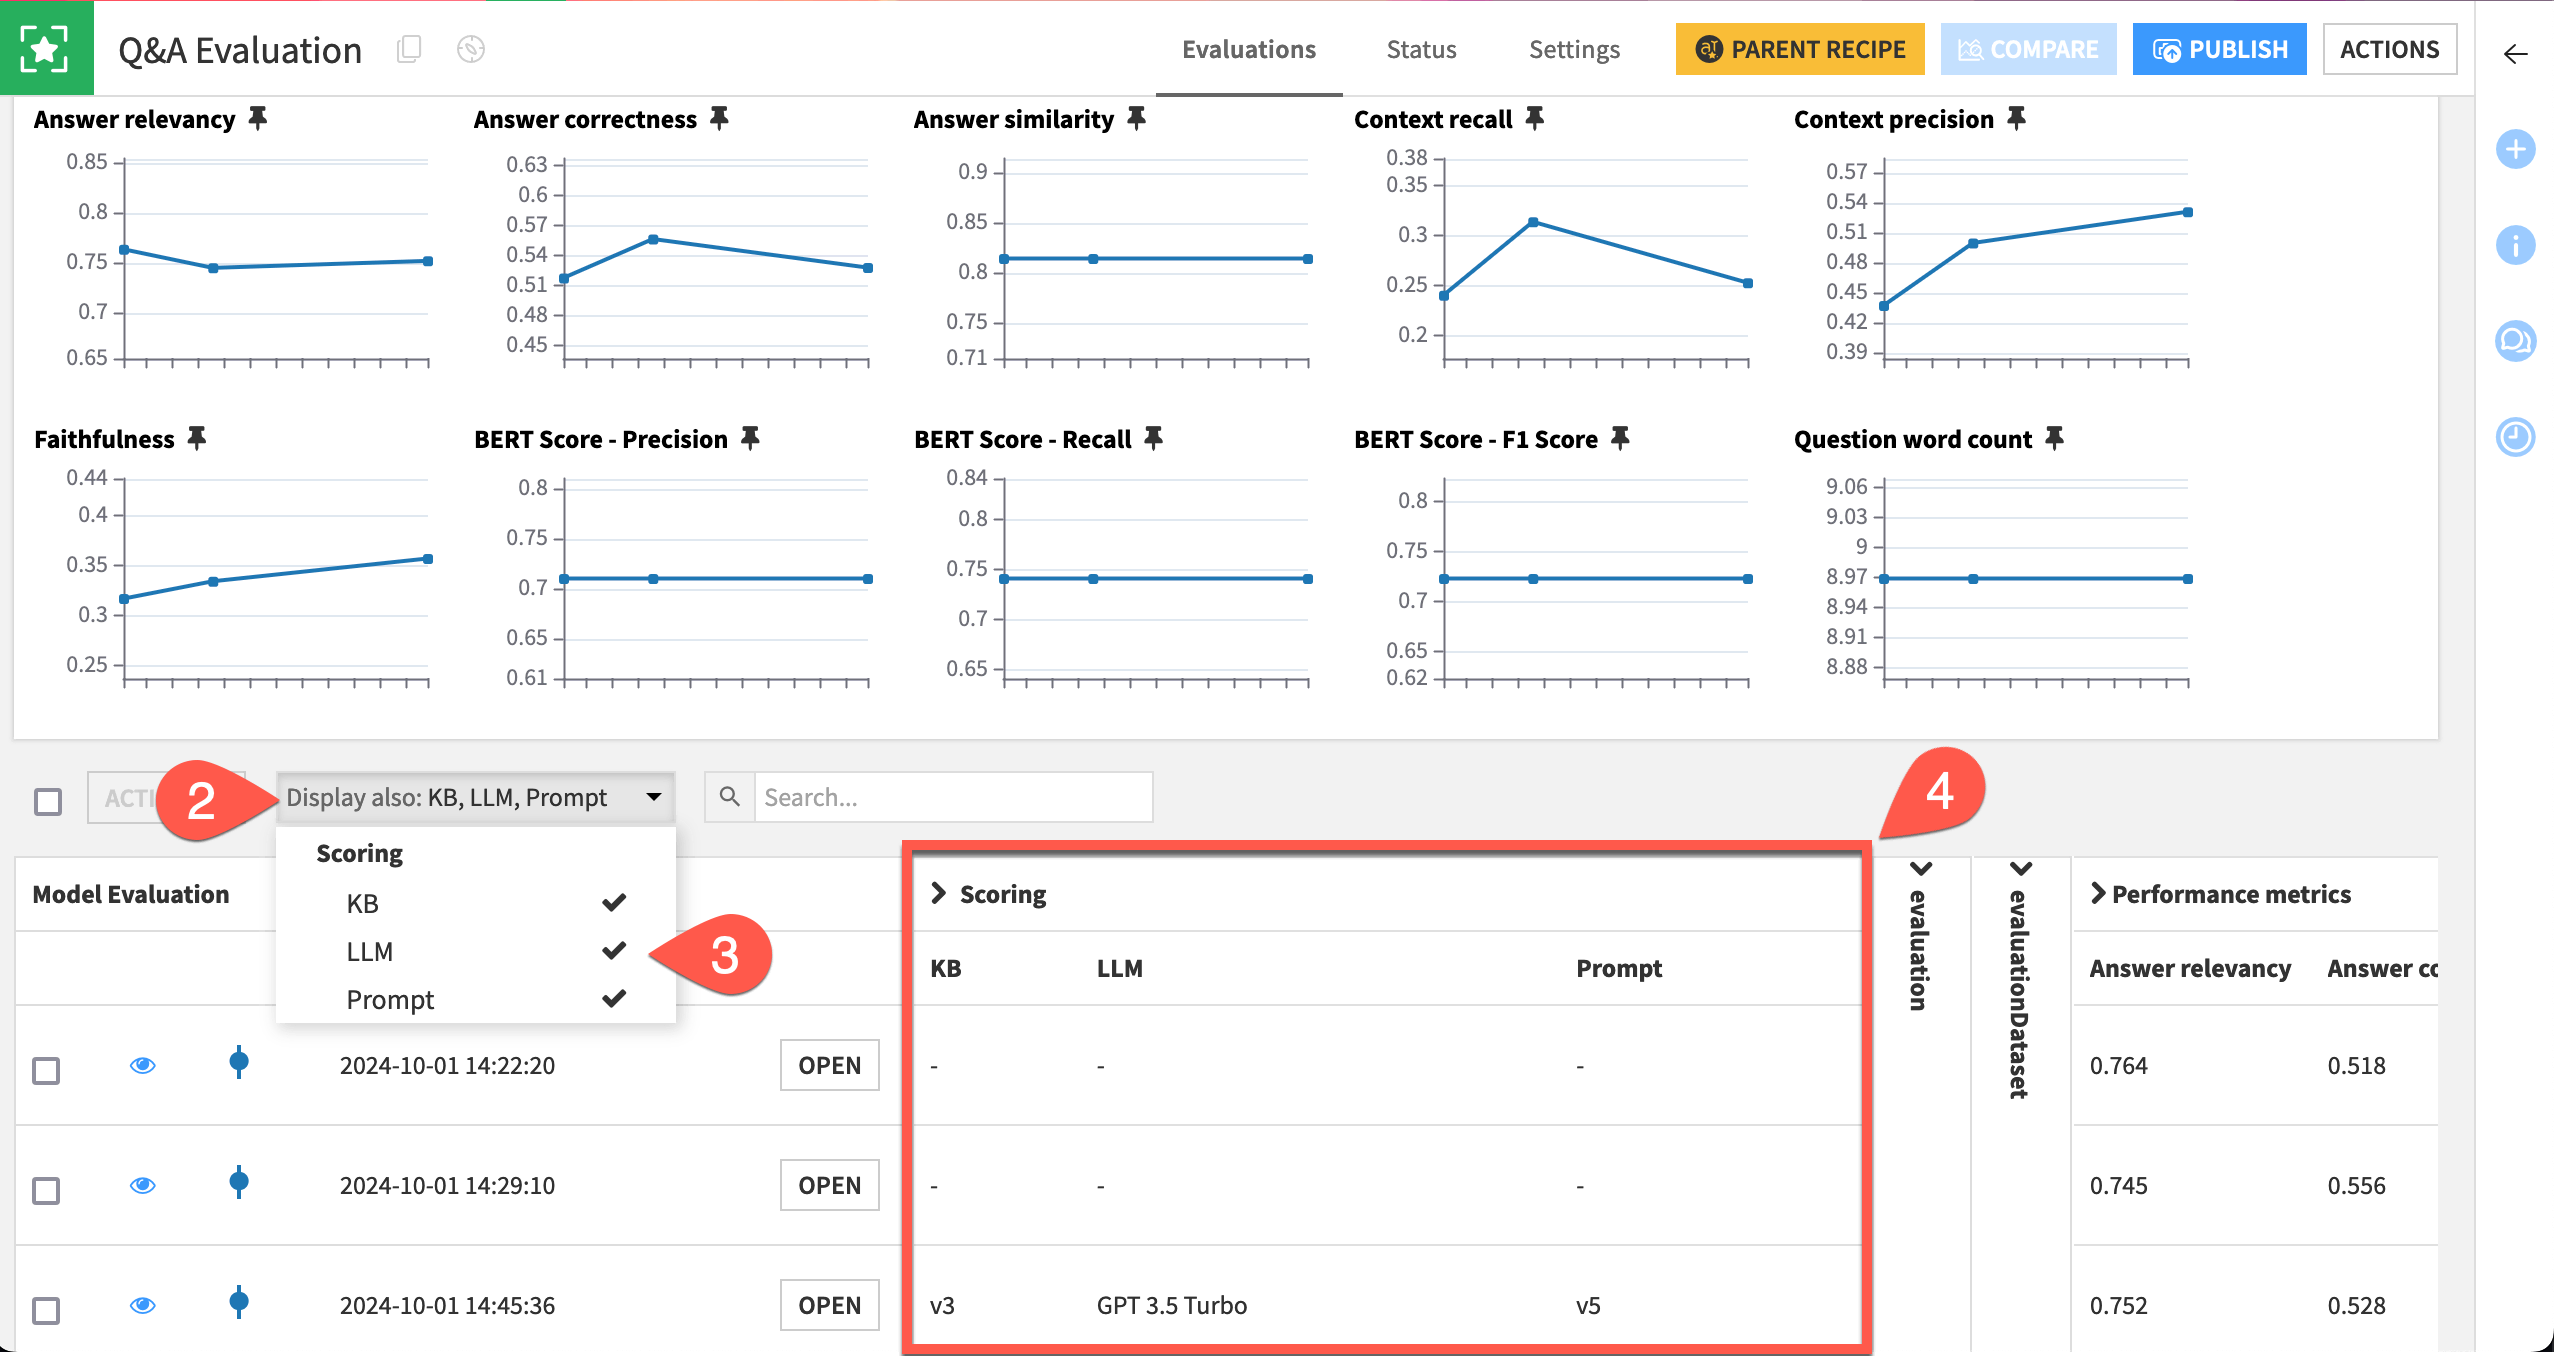This screenshot has width=2554, height=1356.
Task: Click the compass icon next to the title
Action: coord(471,49)
